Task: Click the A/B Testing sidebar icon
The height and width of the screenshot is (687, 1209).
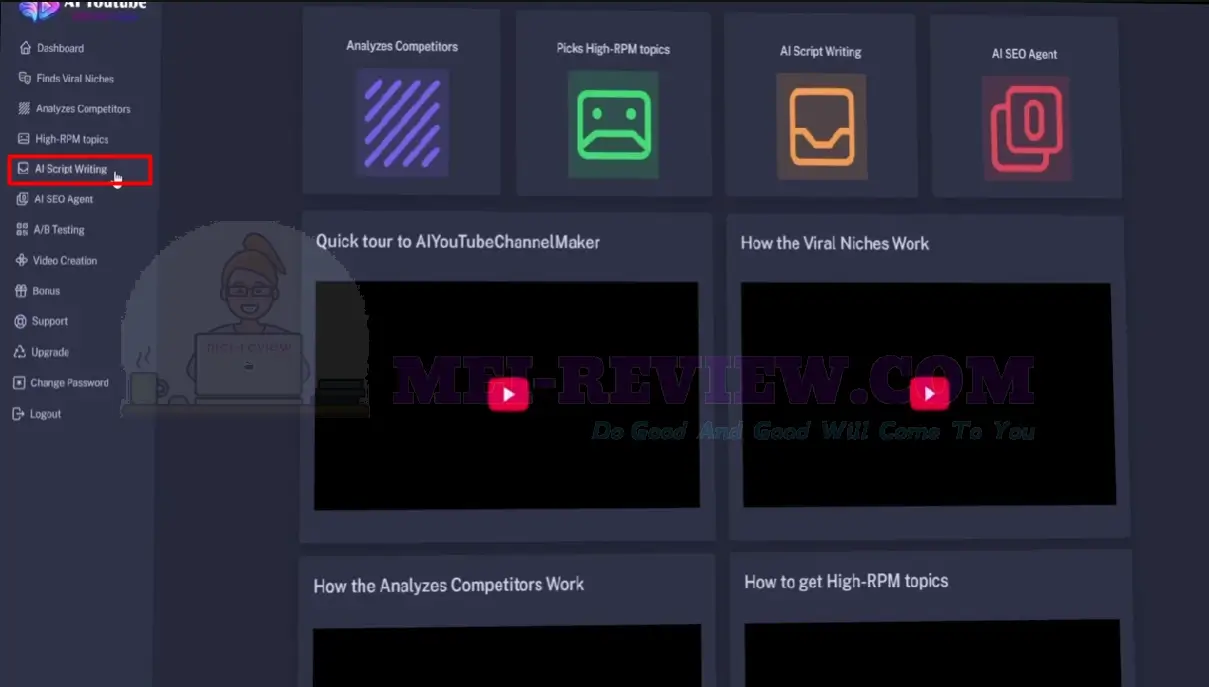Action: [x=23, y=229]
